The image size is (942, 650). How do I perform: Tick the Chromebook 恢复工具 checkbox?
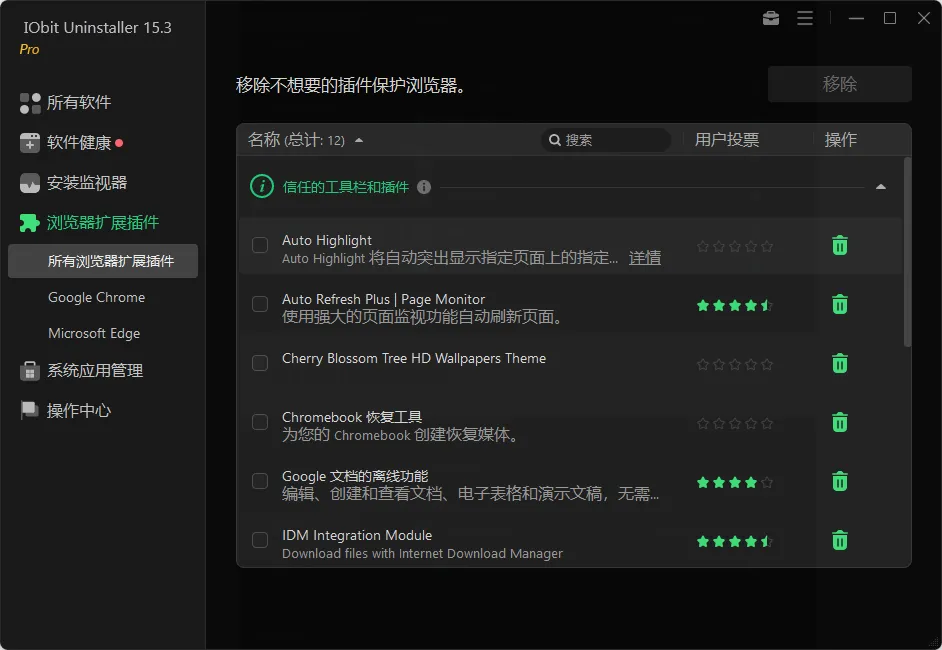(x=260, y=422)
